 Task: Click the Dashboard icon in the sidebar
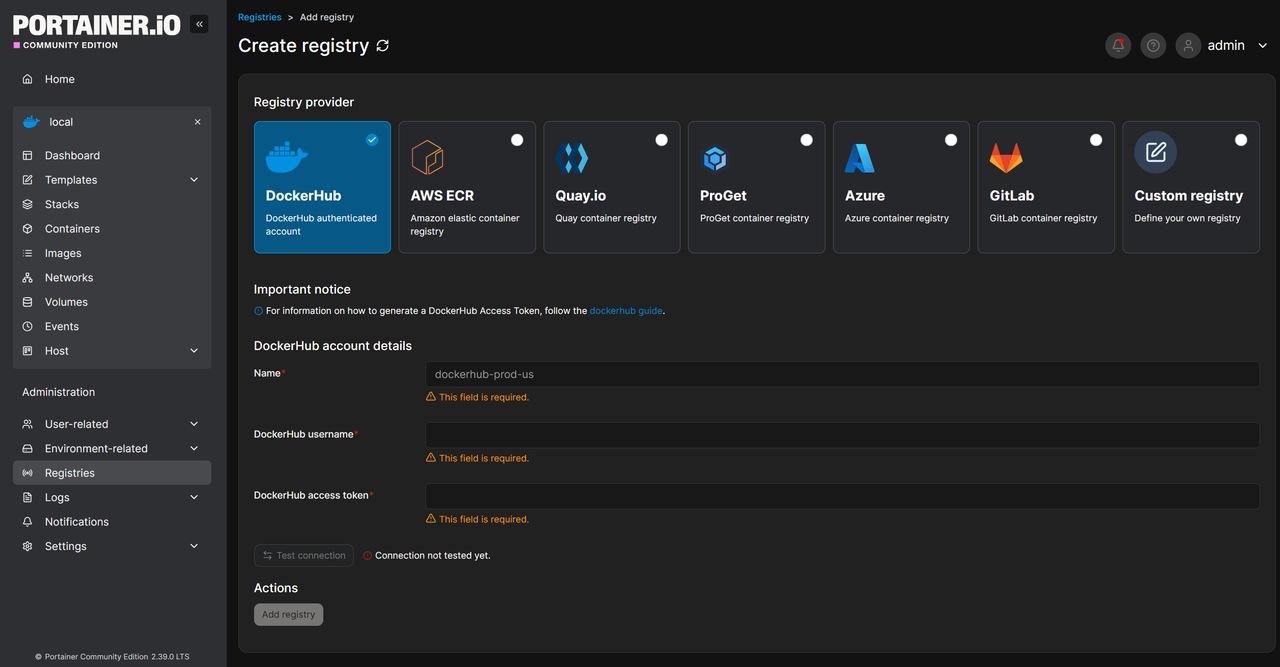(27, 156)
